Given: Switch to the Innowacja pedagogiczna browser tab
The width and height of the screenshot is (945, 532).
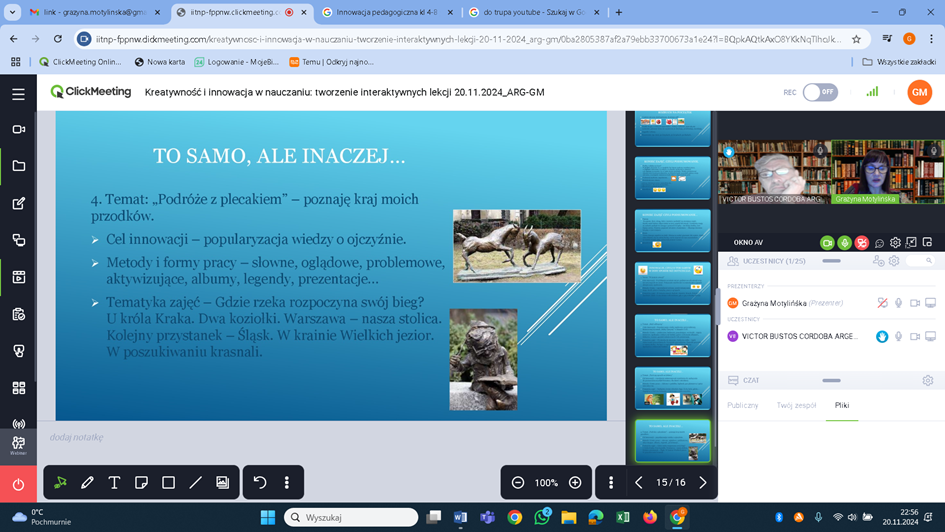Looking at the screenshot, I should pyautogui.click(x=386, y=12).
